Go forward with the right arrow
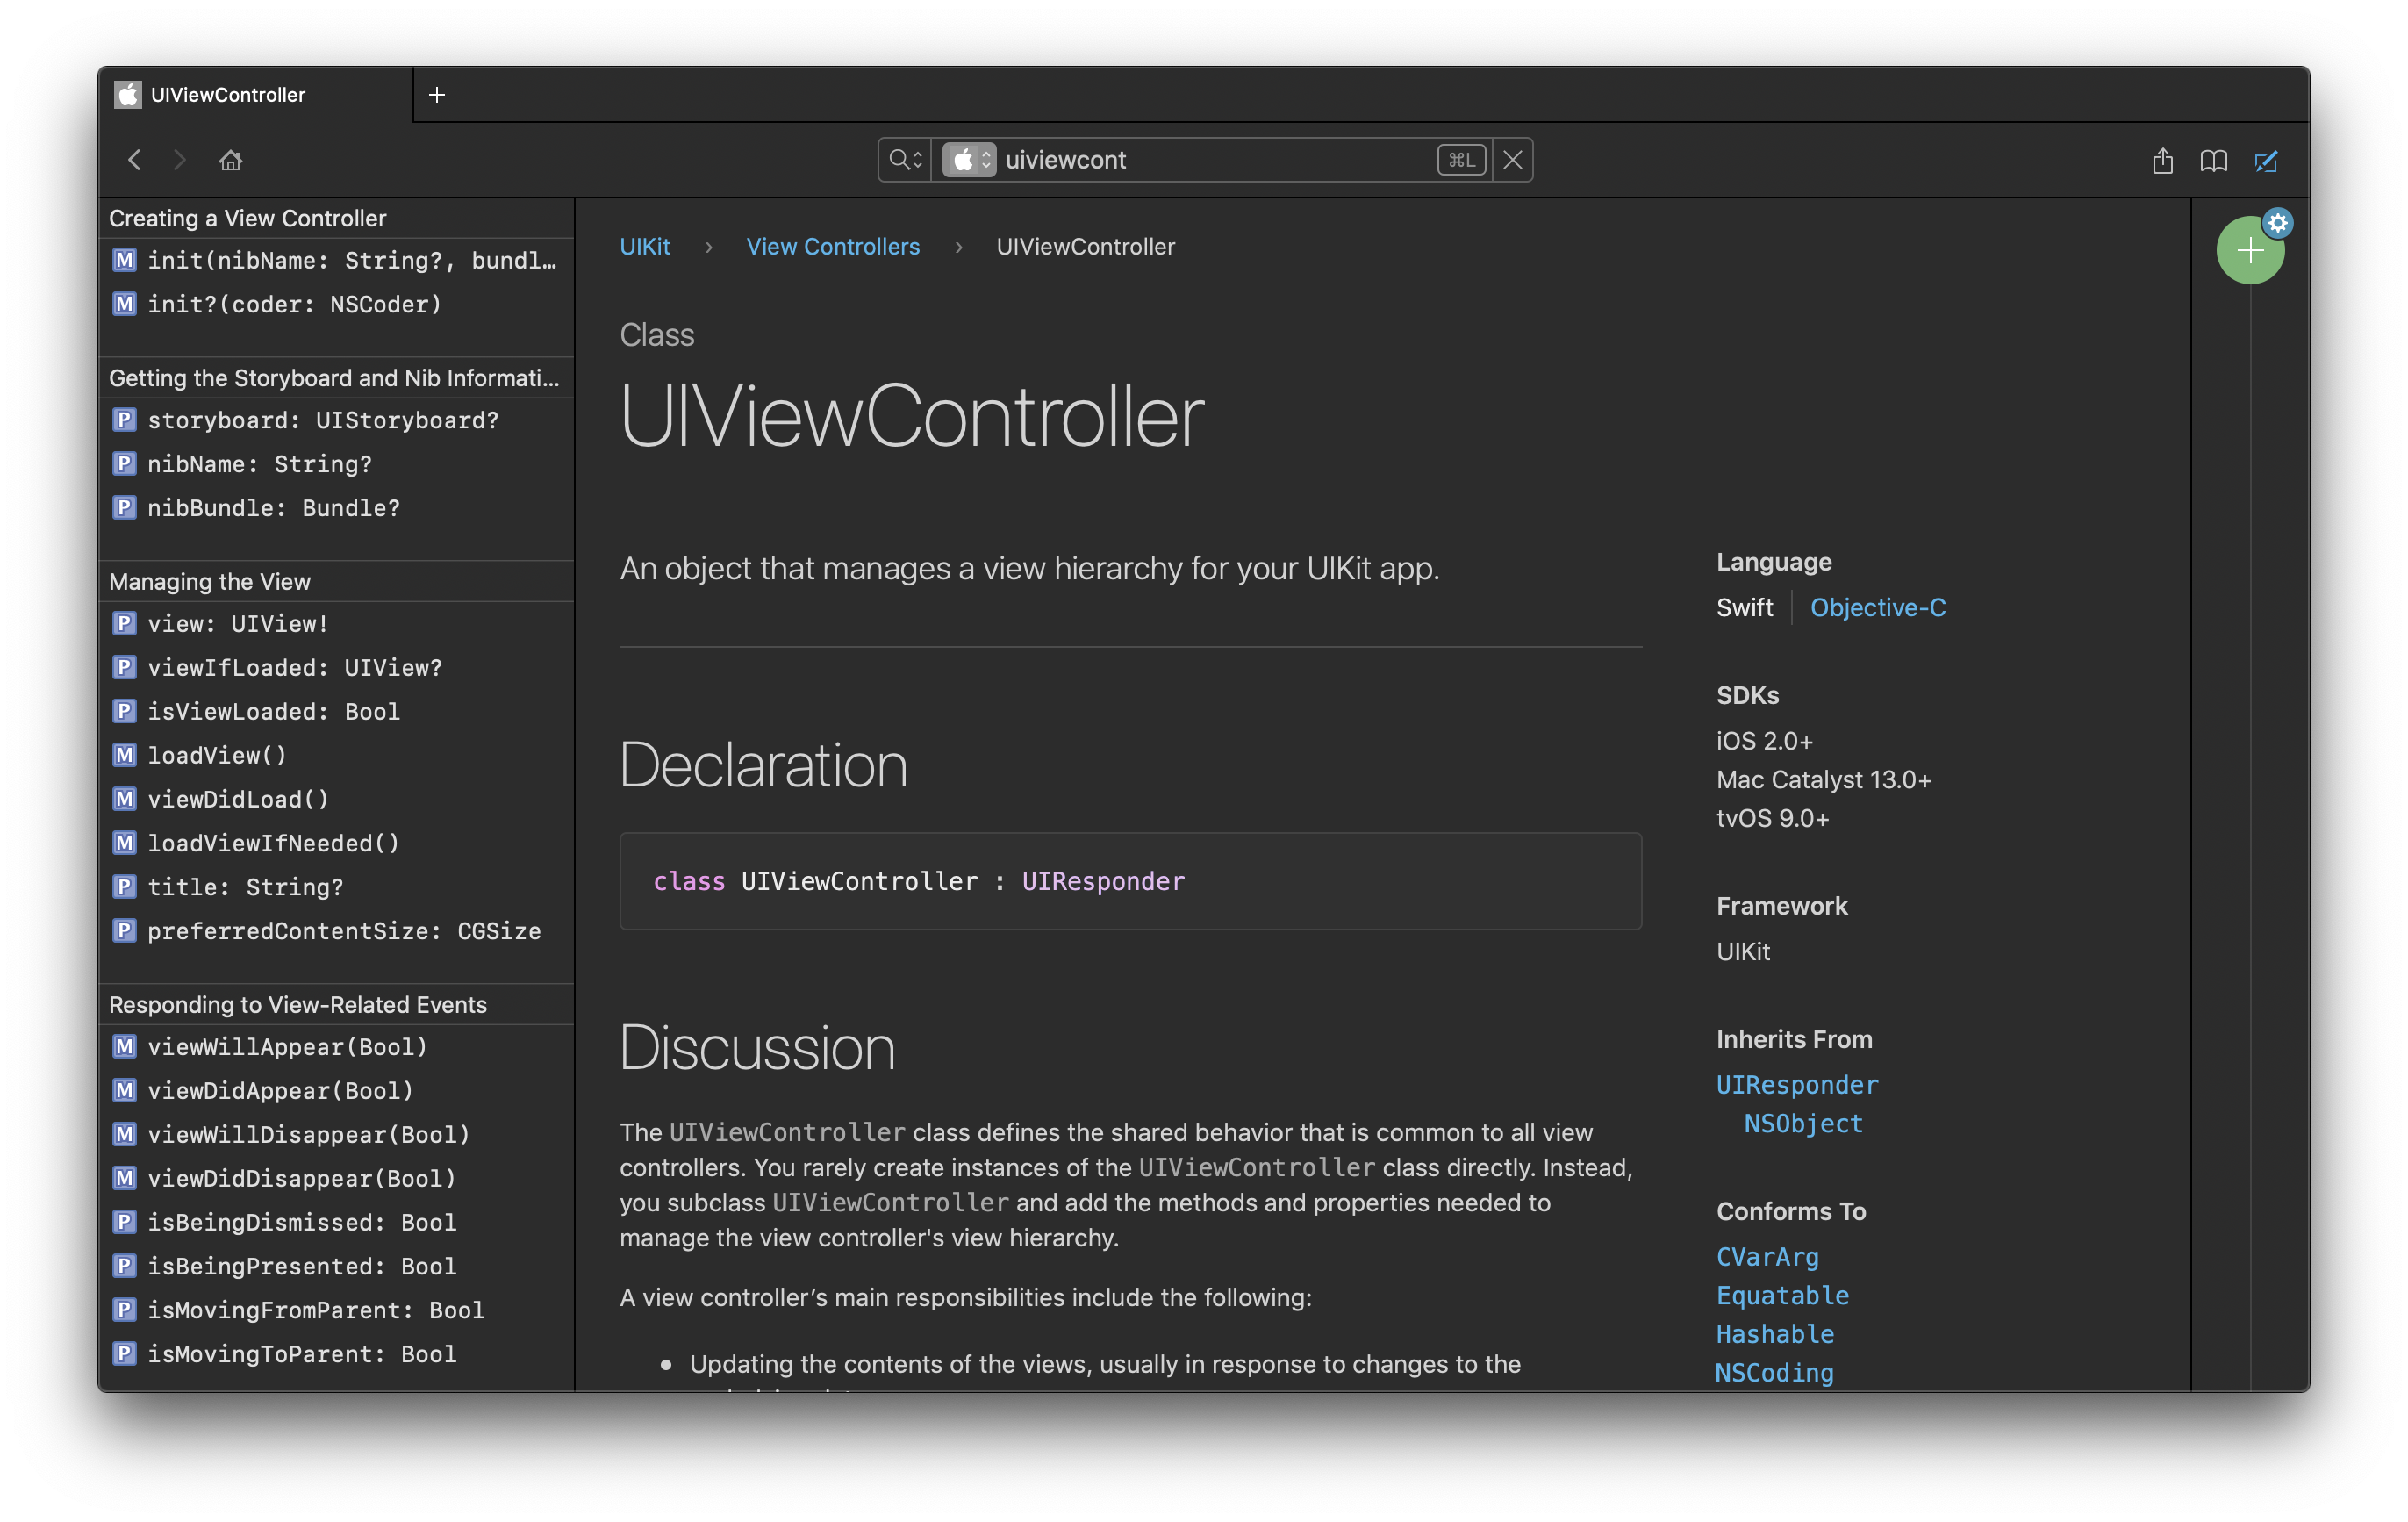 point(180,160)
